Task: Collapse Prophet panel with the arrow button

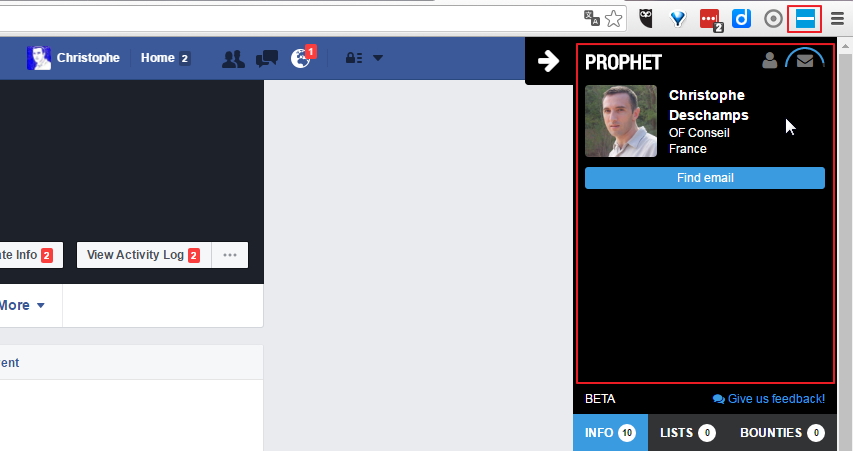Action: click(548, 60)
